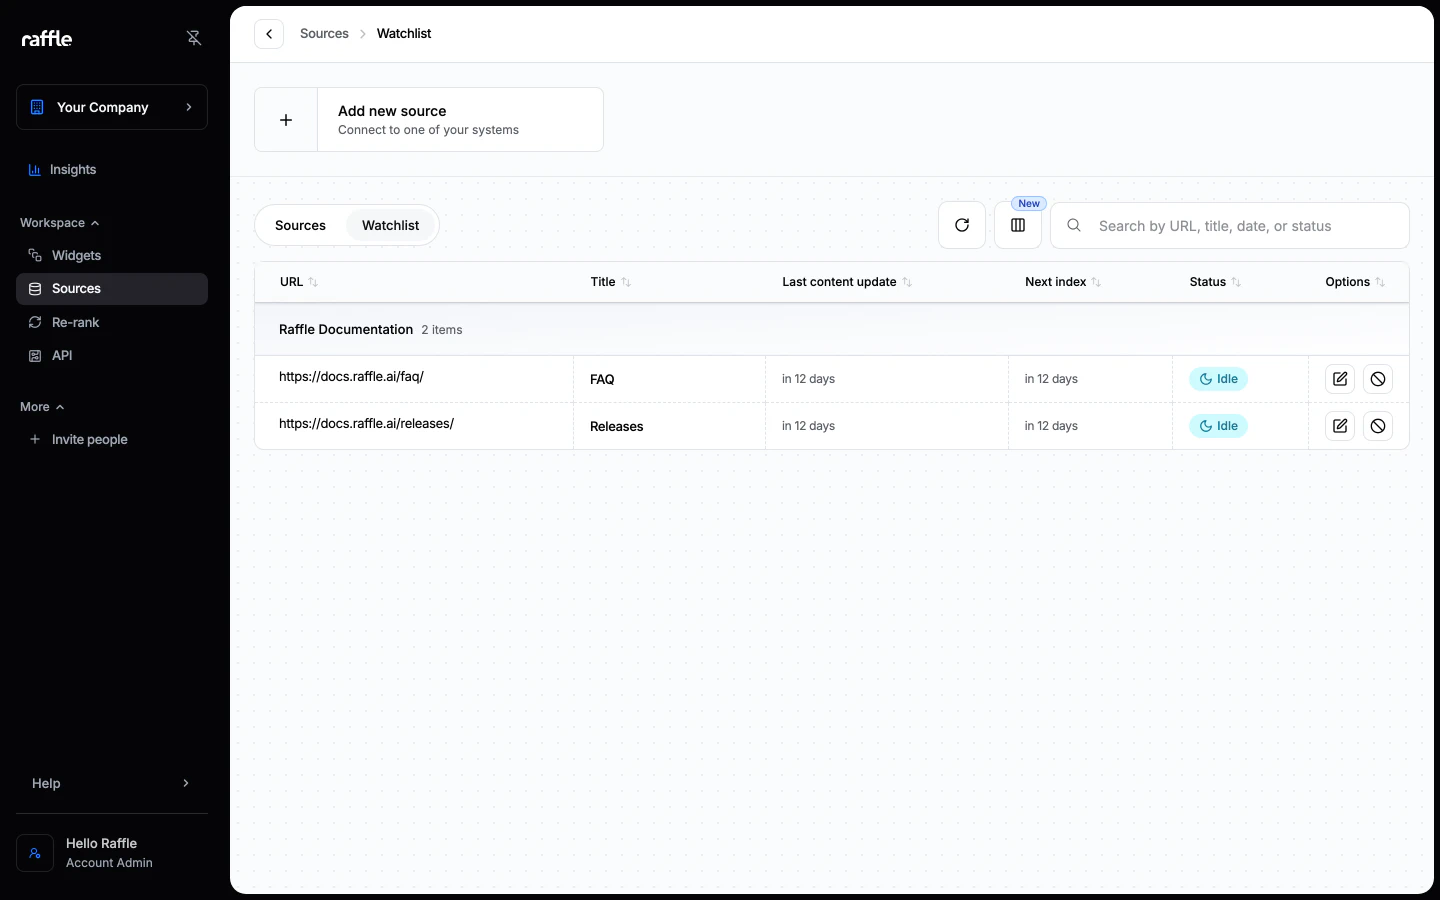The image size is (1440, 900).
Task: Click Invite people
Action: click(x=112, y=439)
